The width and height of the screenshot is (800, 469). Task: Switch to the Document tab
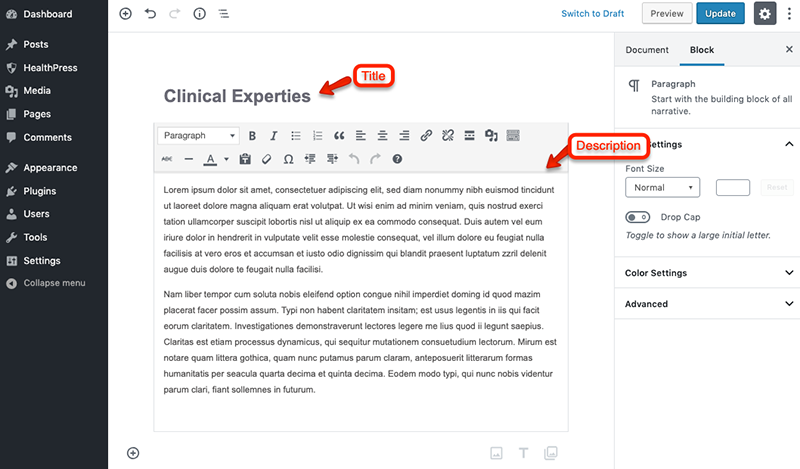point(646,49)
